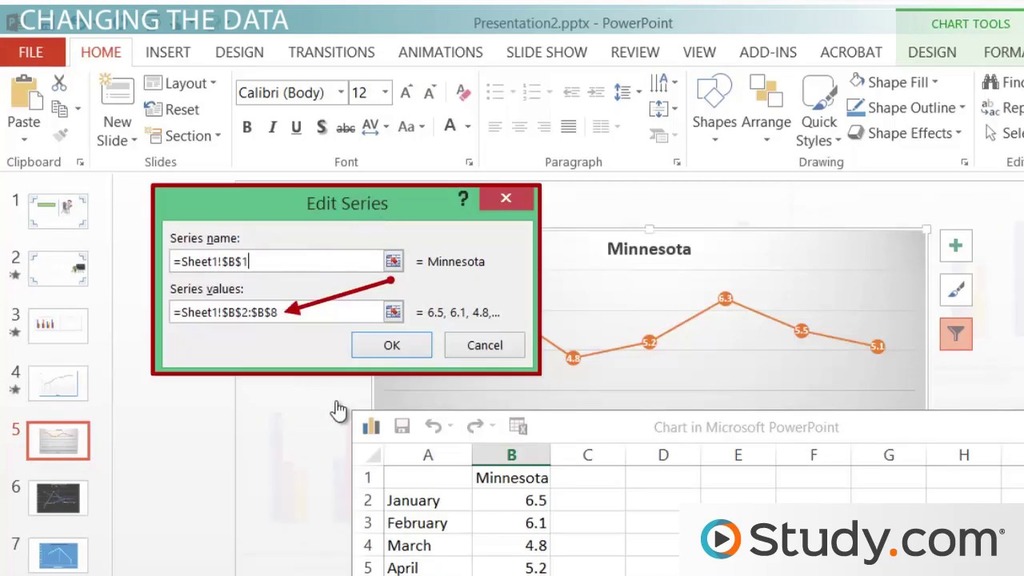Switch to the INSERT ribbon tab

coord(168,52)
